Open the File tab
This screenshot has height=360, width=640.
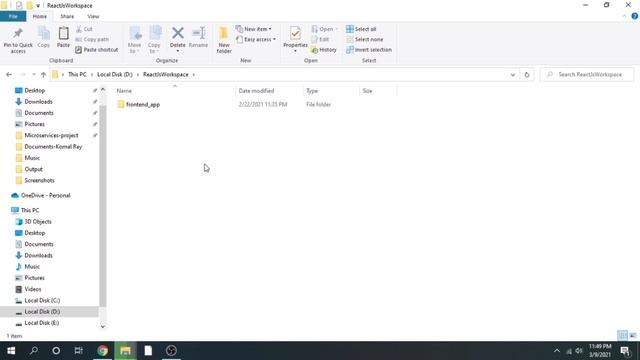tap(13, 16)
